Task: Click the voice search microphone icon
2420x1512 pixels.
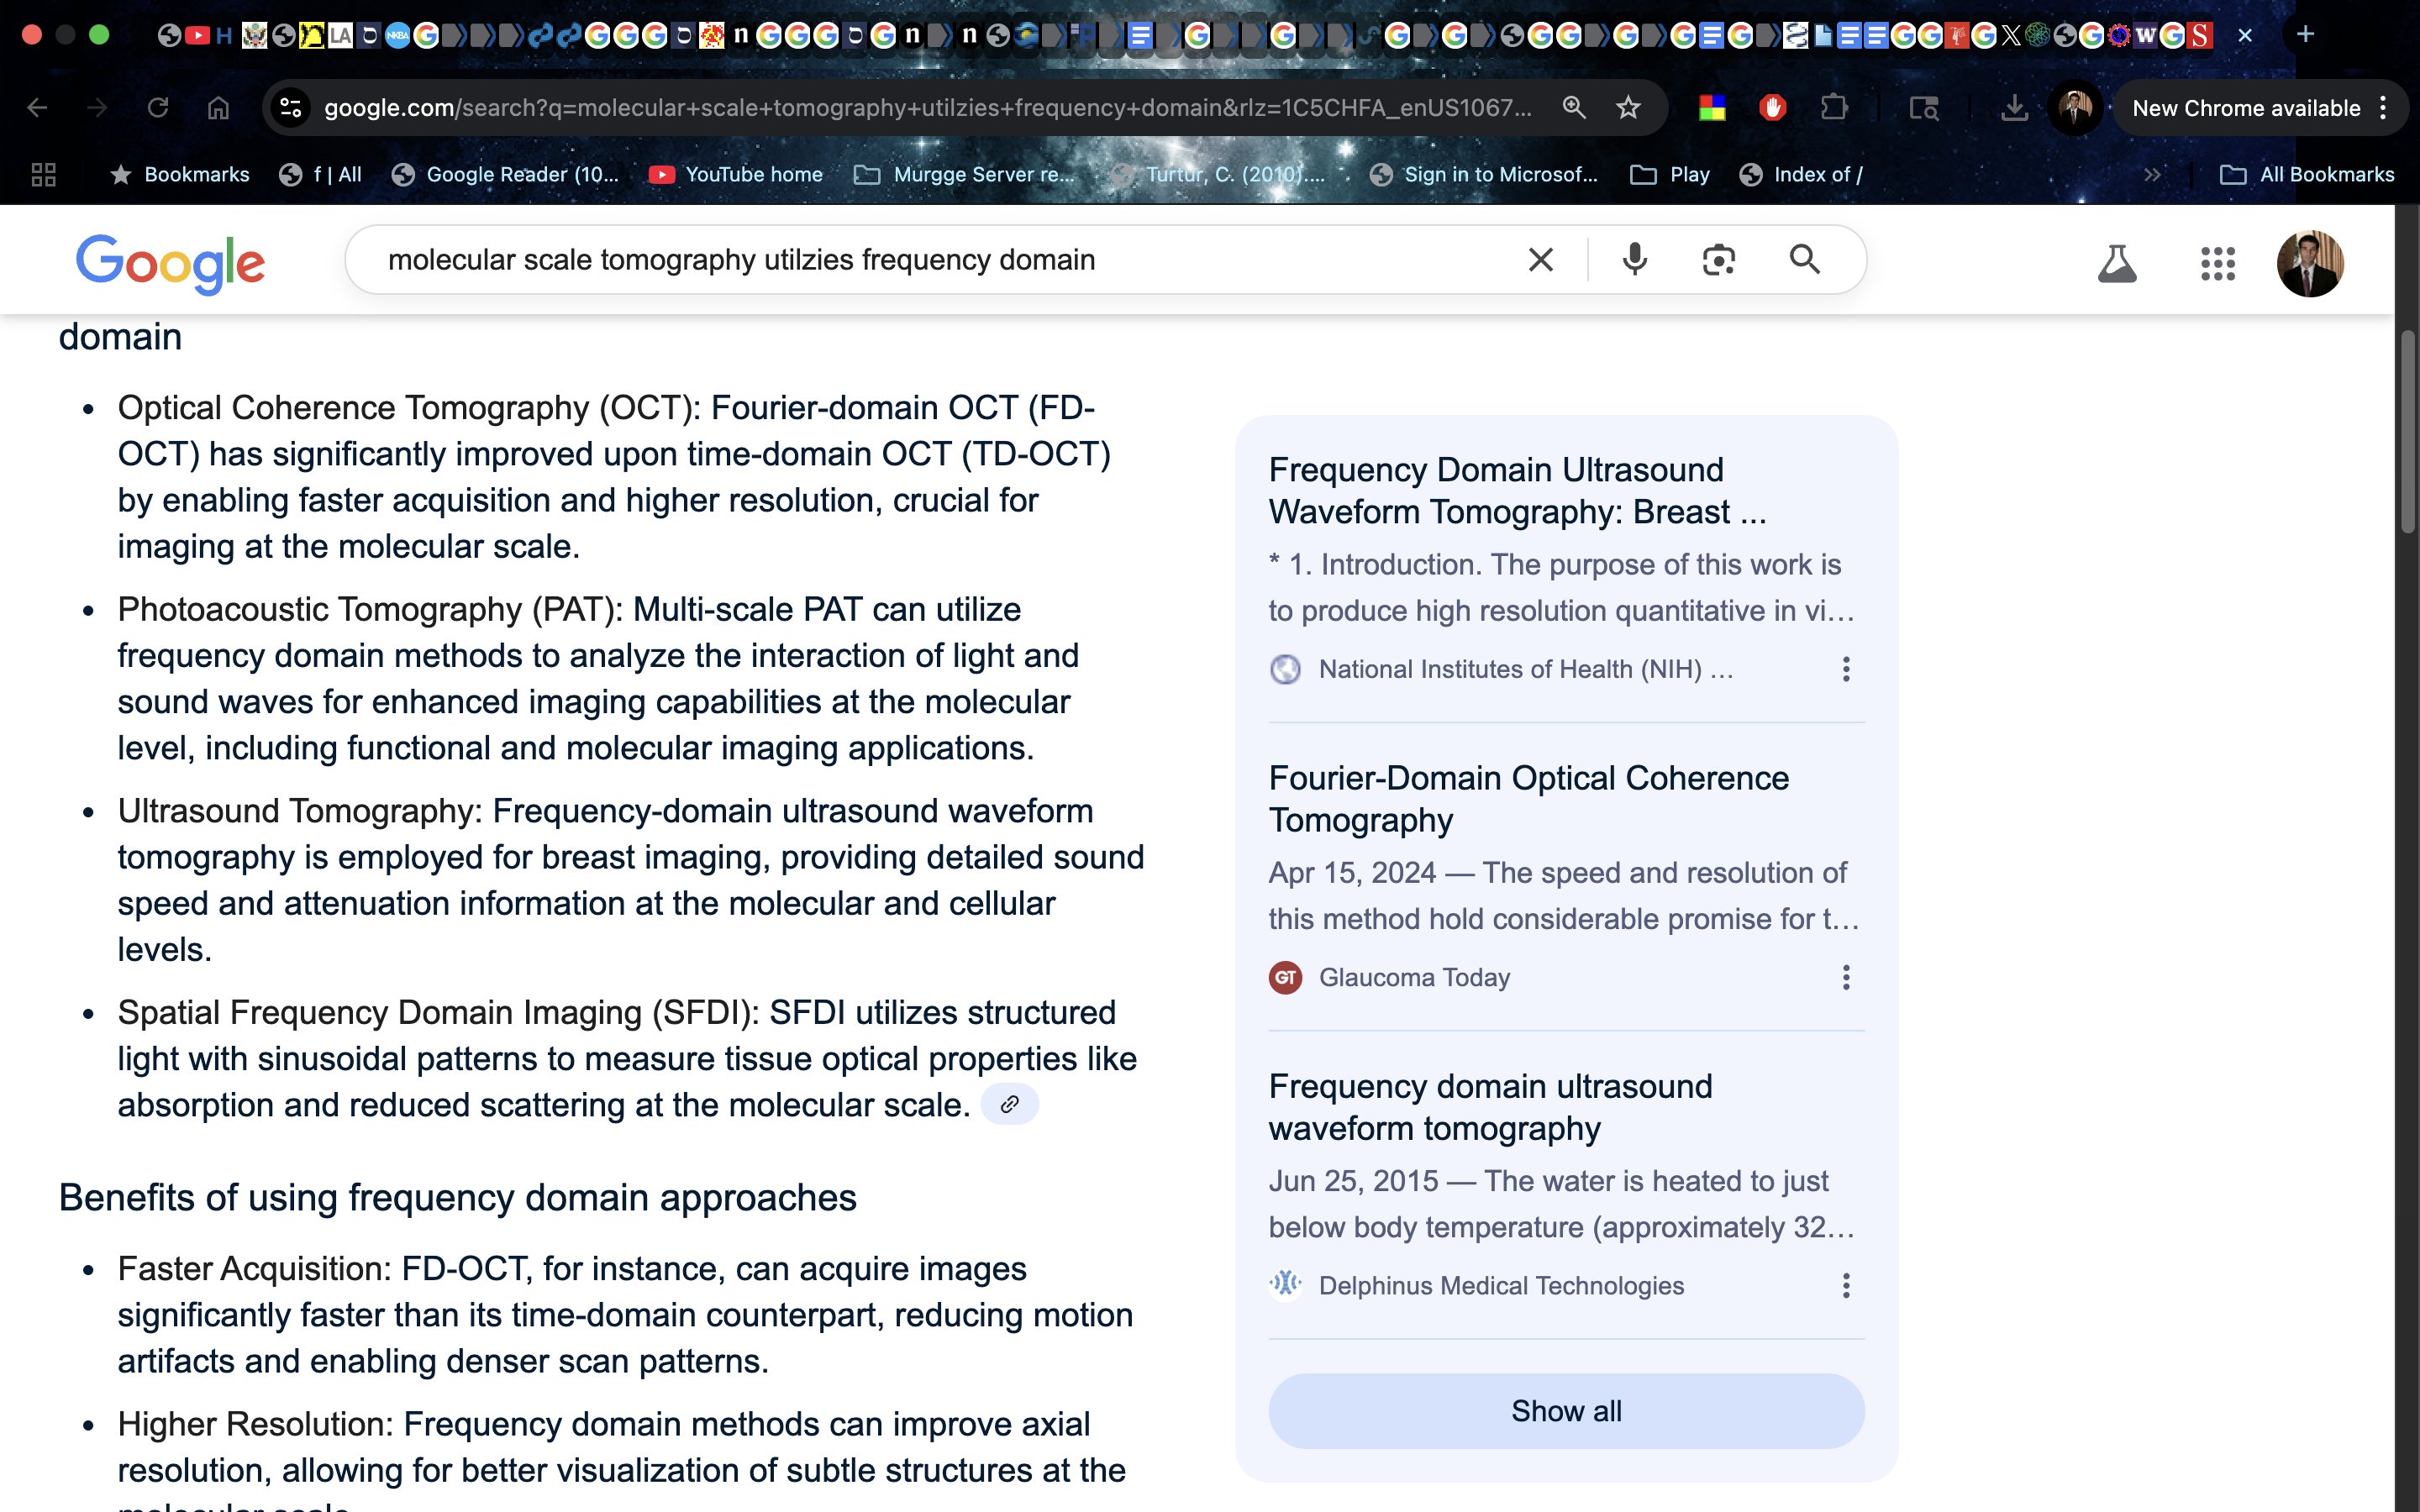Action: coord(1634,260)
